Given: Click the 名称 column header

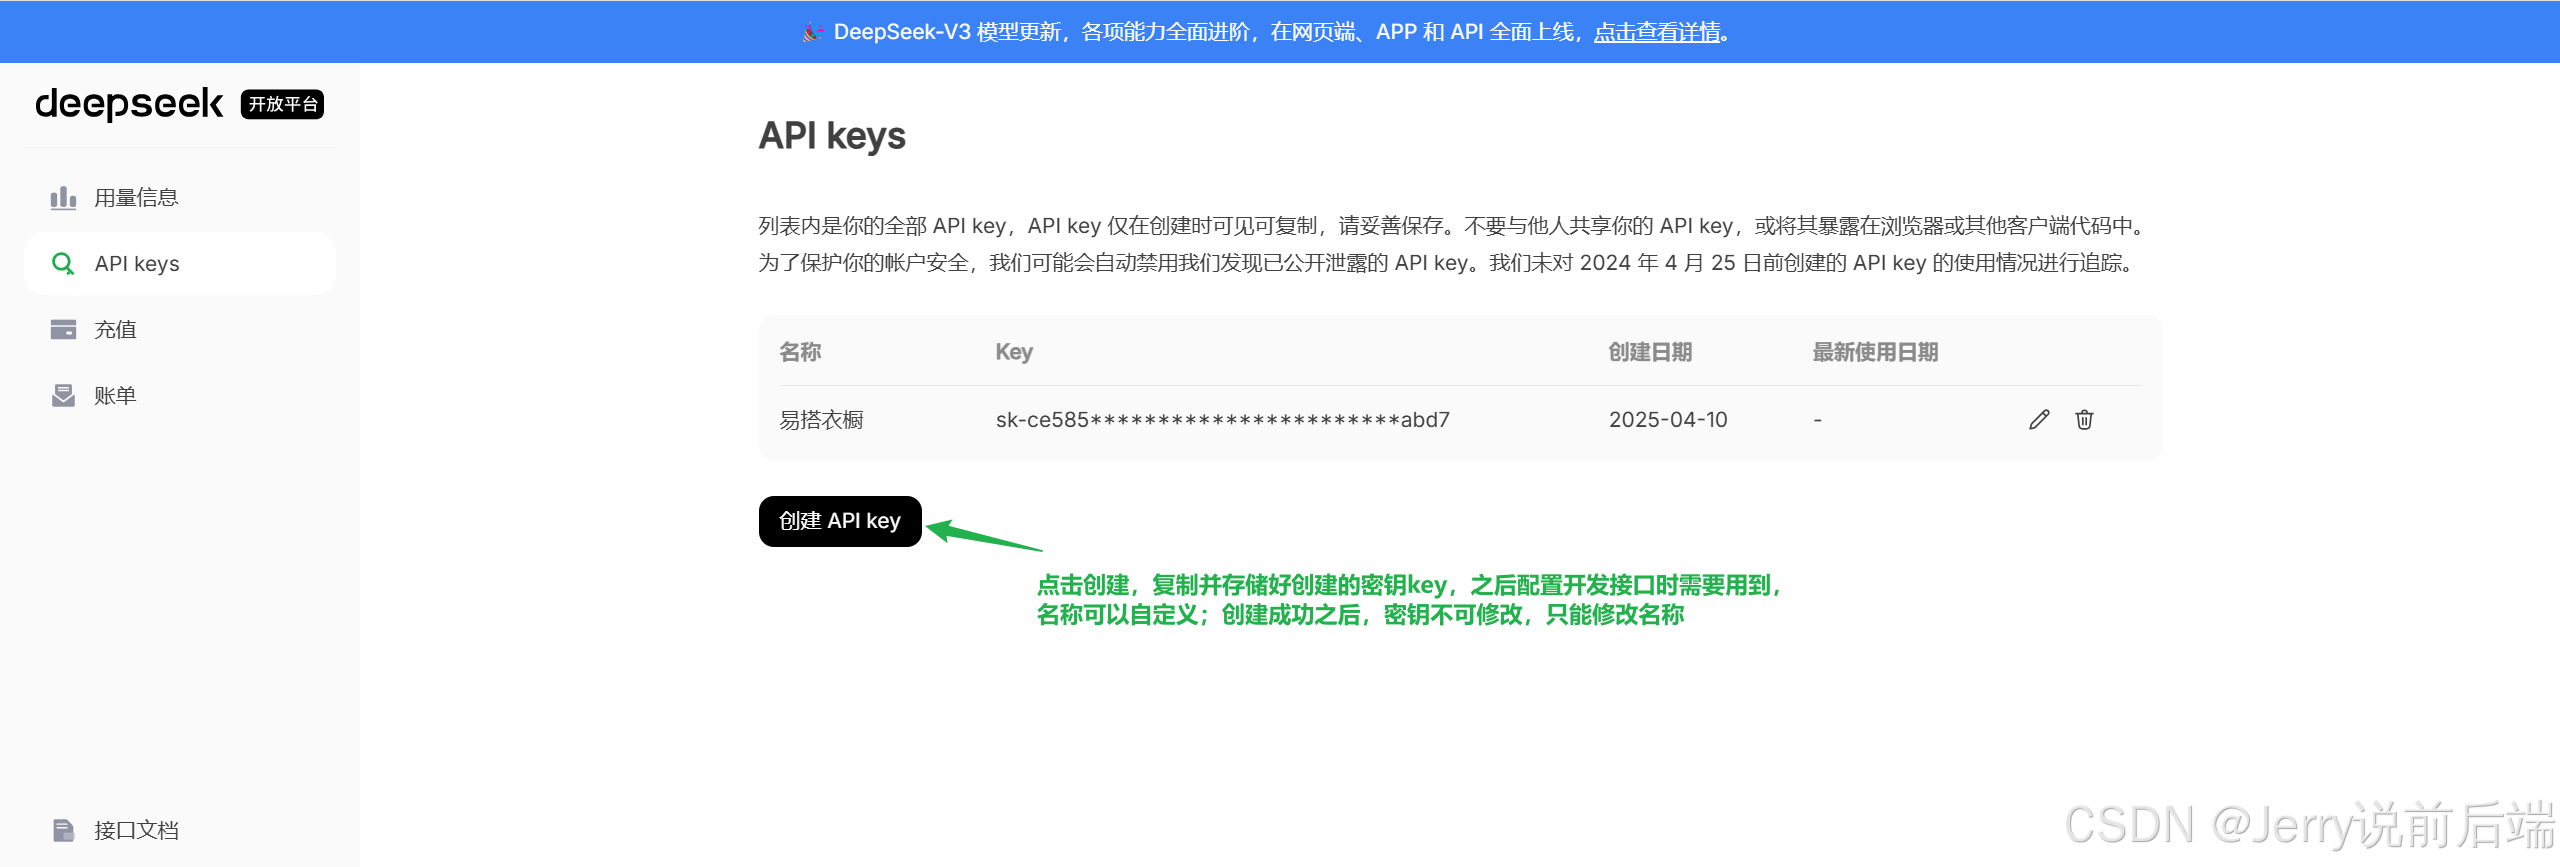Looking at the screenshot, I should 800,352.
